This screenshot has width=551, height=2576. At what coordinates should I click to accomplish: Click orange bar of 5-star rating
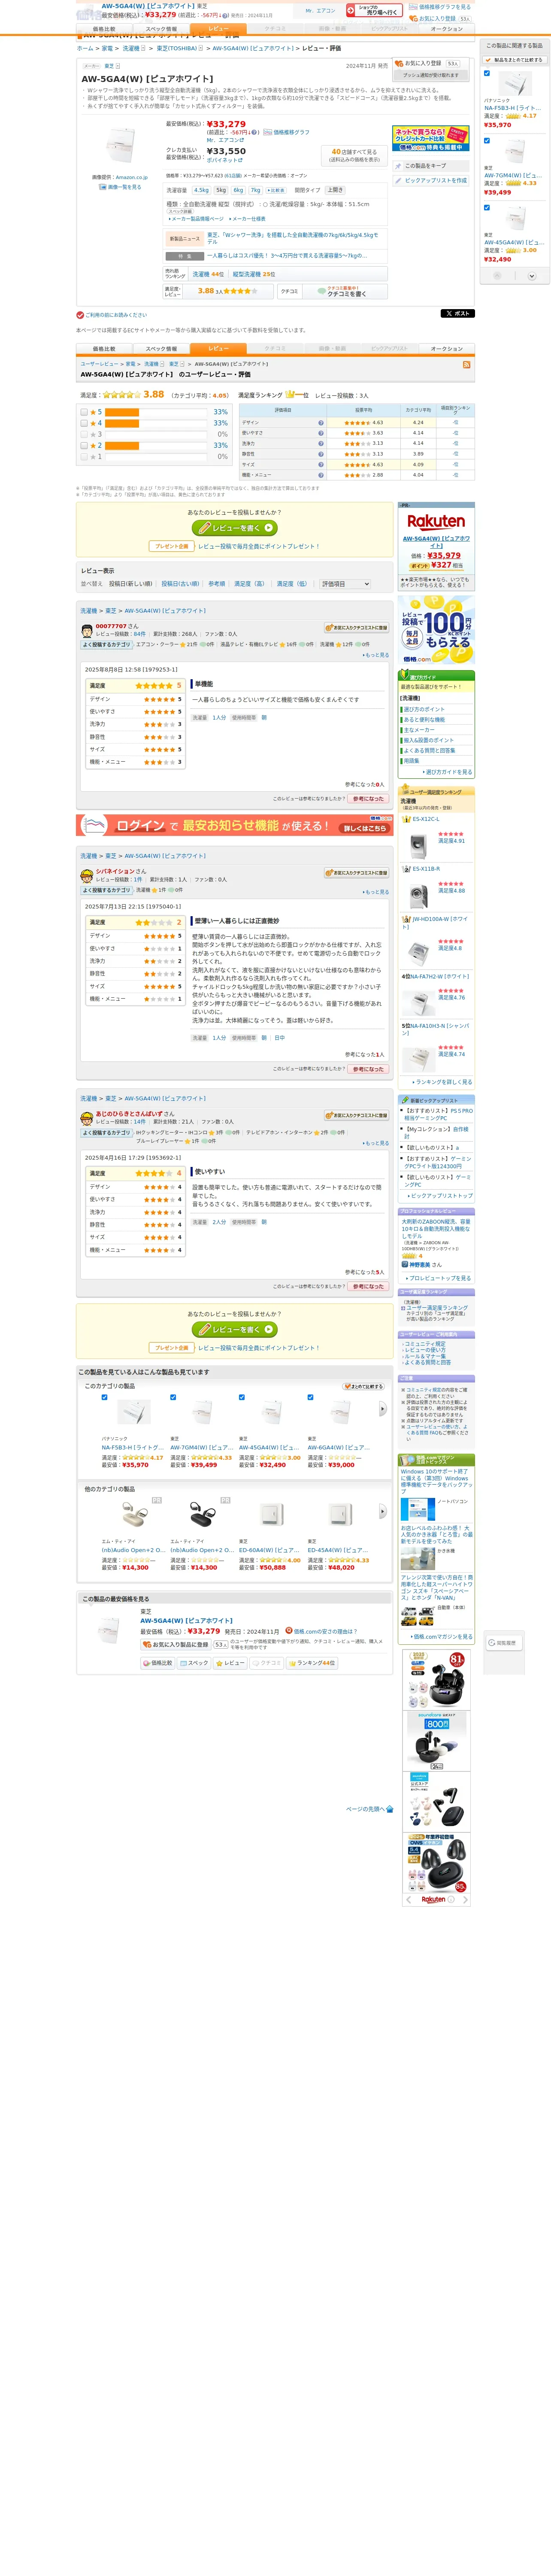tap(122, 412)
